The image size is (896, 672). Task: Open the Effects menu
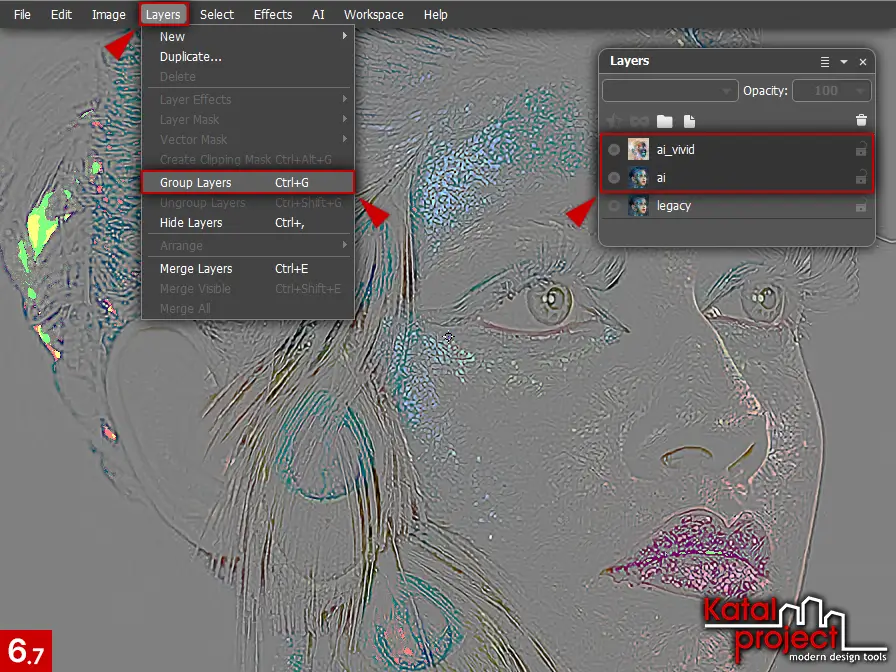(x=273, y=15)
